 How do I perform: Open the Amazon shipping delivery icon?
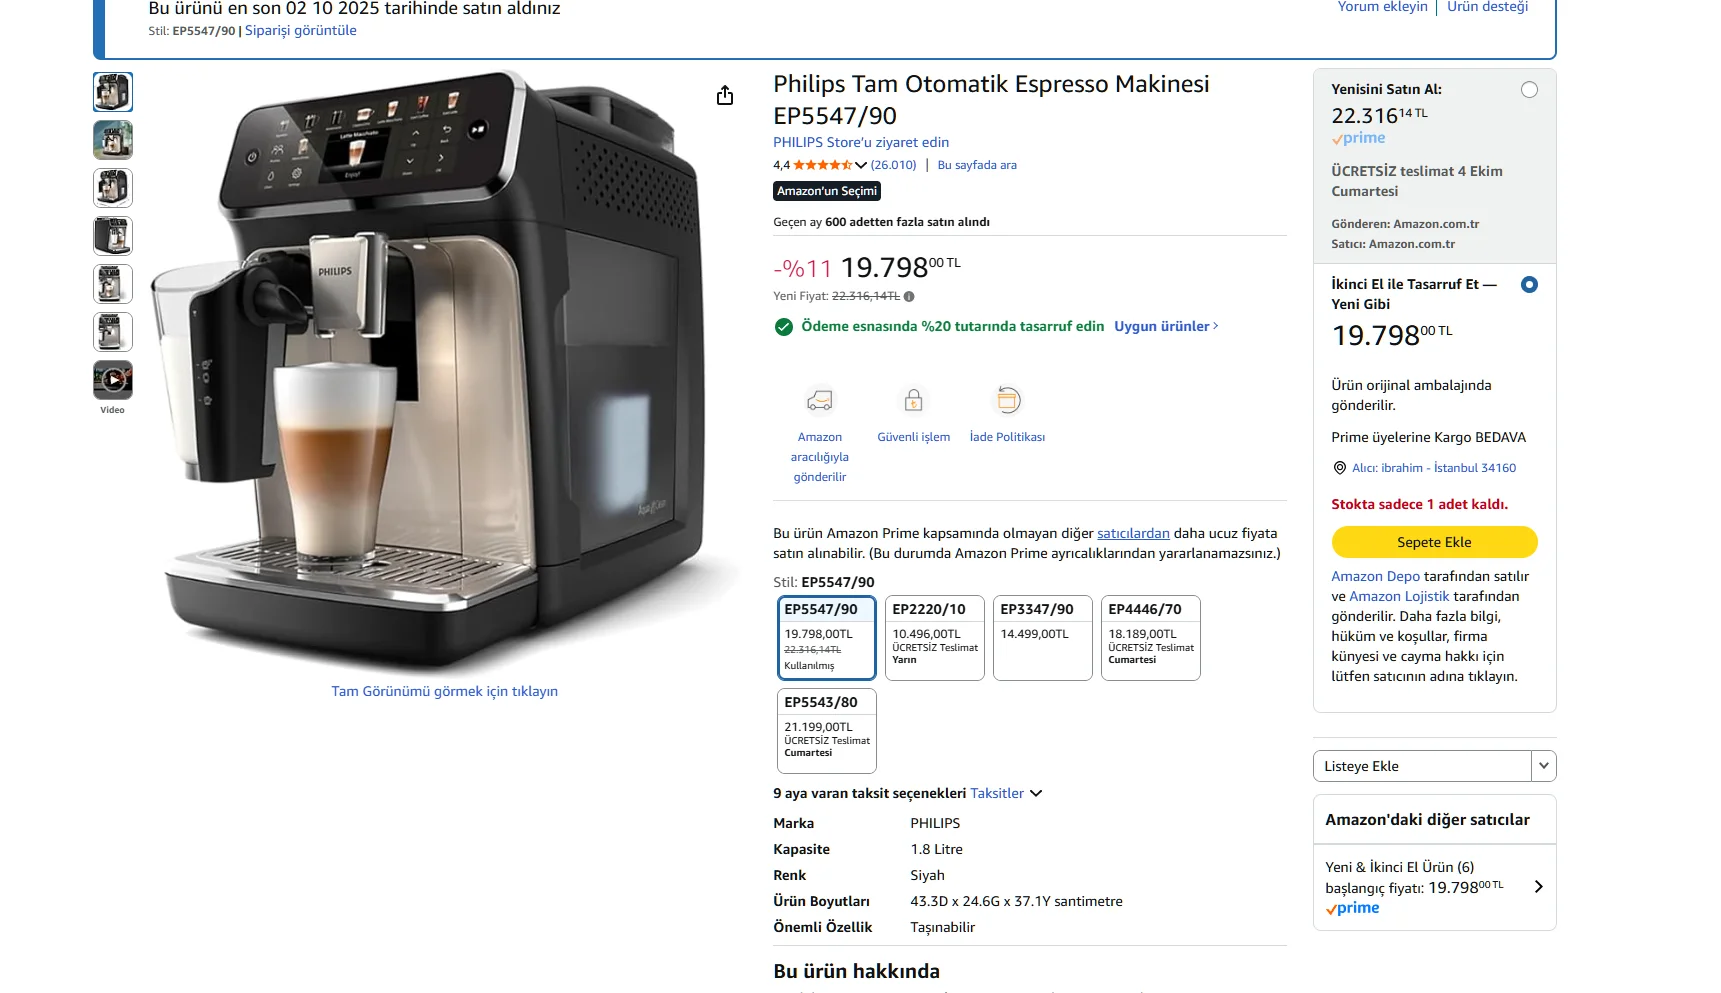pos(820,401)
